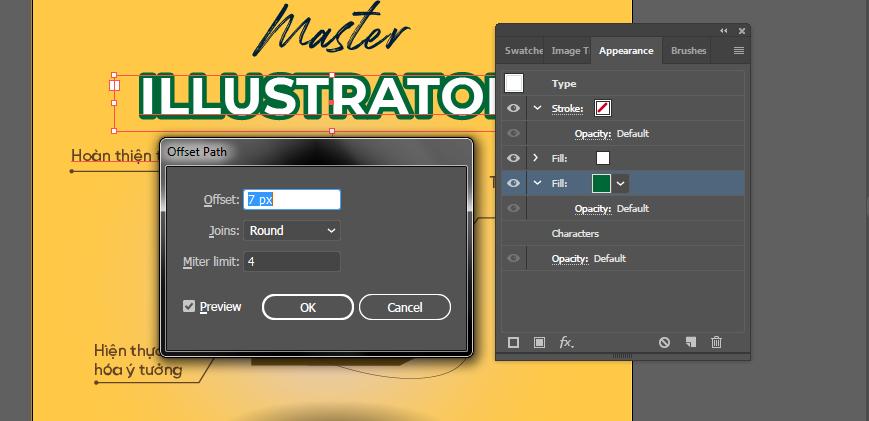Toggle visibility of the green Fill row
This screenshot has width=869, height=421.
(x=514, y=183)
